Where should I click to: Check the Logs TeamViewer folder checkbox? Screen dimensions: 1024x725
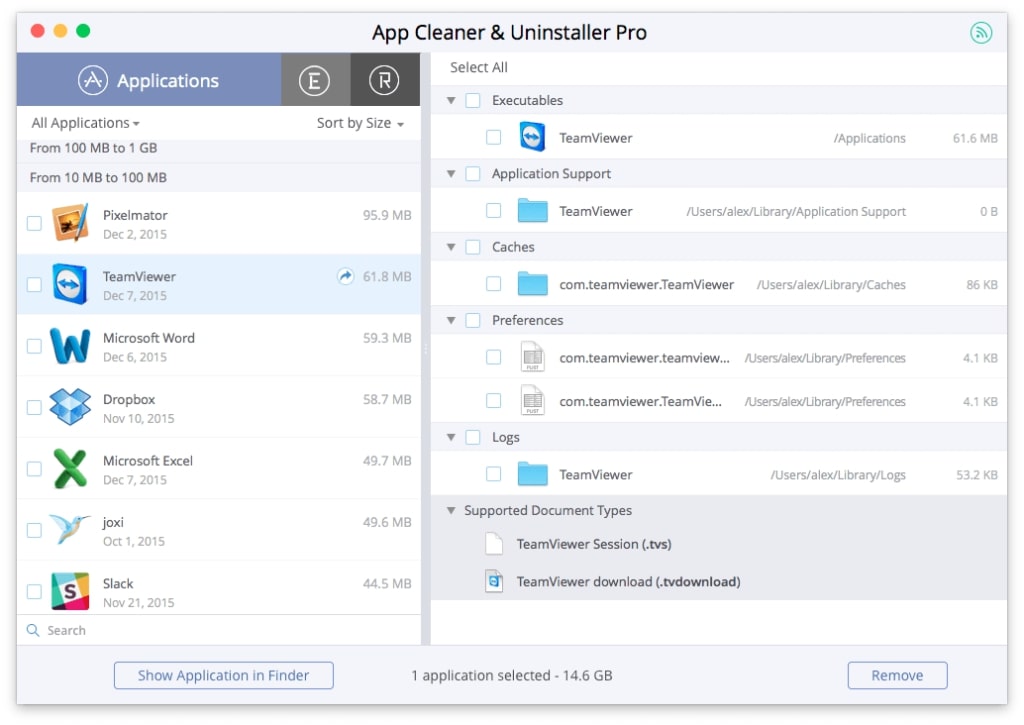[x=494, y=474]
